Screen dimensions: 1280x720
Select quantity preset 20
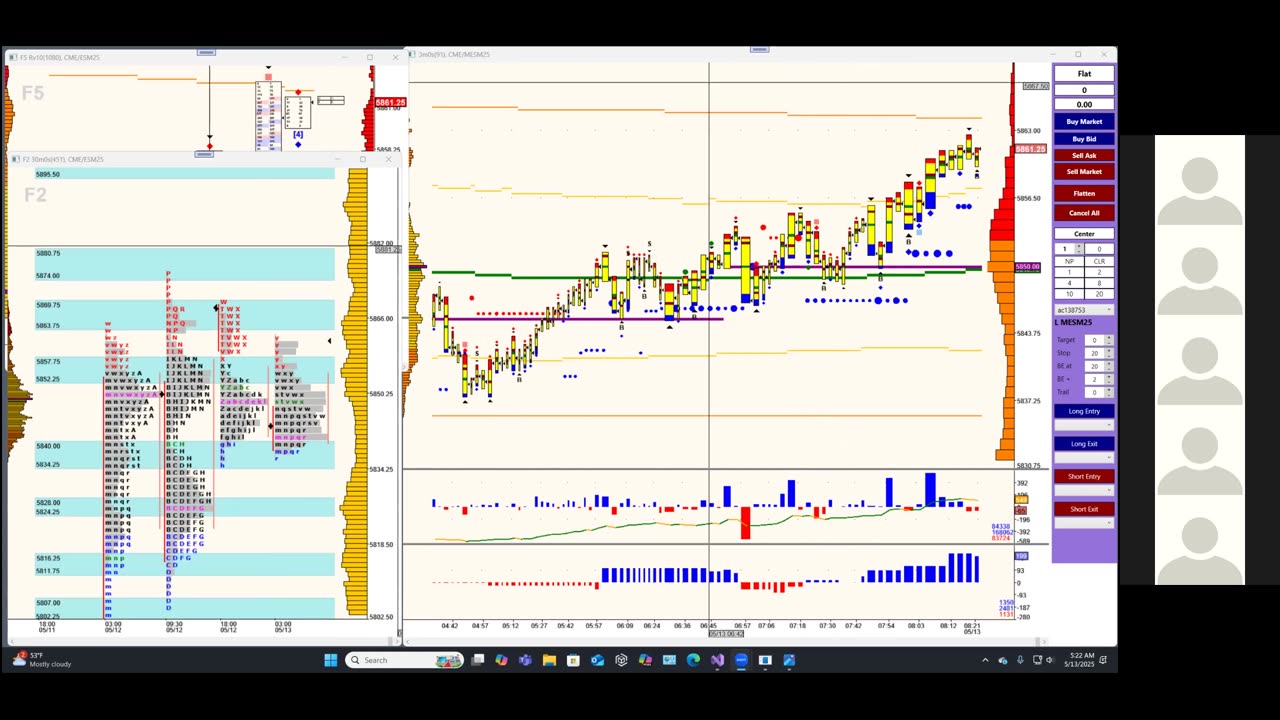[1099, 294]
